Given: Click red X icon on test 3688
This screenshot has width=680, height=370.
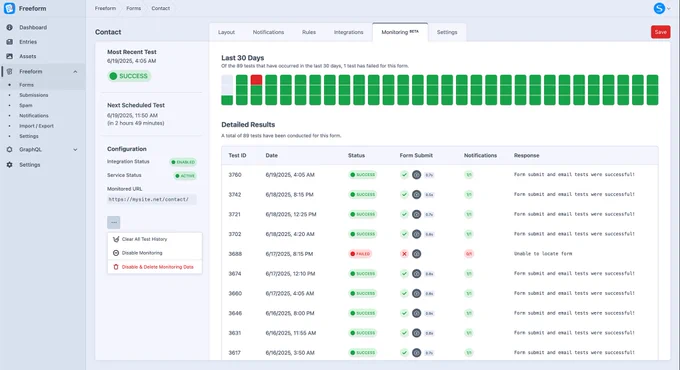Looking at the screenshot, I should click(404, 254).
